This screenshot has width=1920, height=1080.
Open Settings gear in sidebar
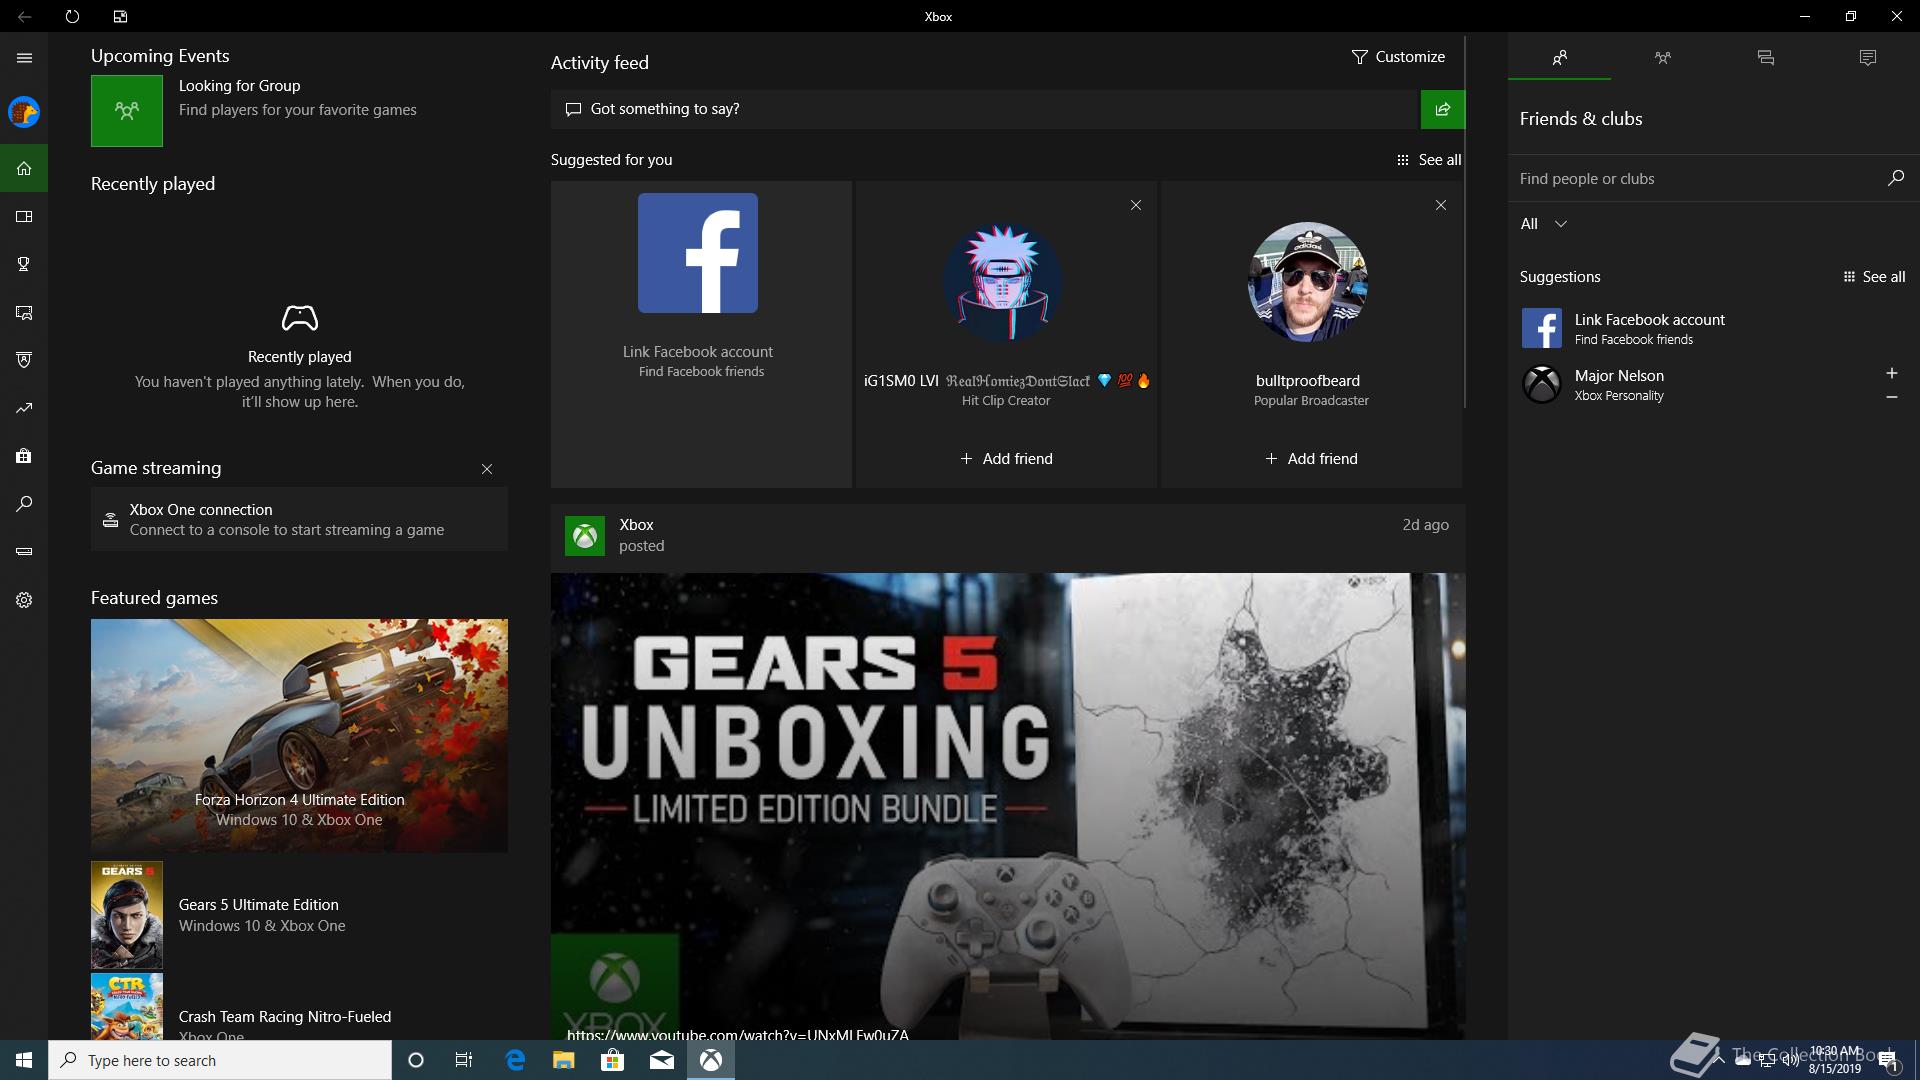point(24,600)
